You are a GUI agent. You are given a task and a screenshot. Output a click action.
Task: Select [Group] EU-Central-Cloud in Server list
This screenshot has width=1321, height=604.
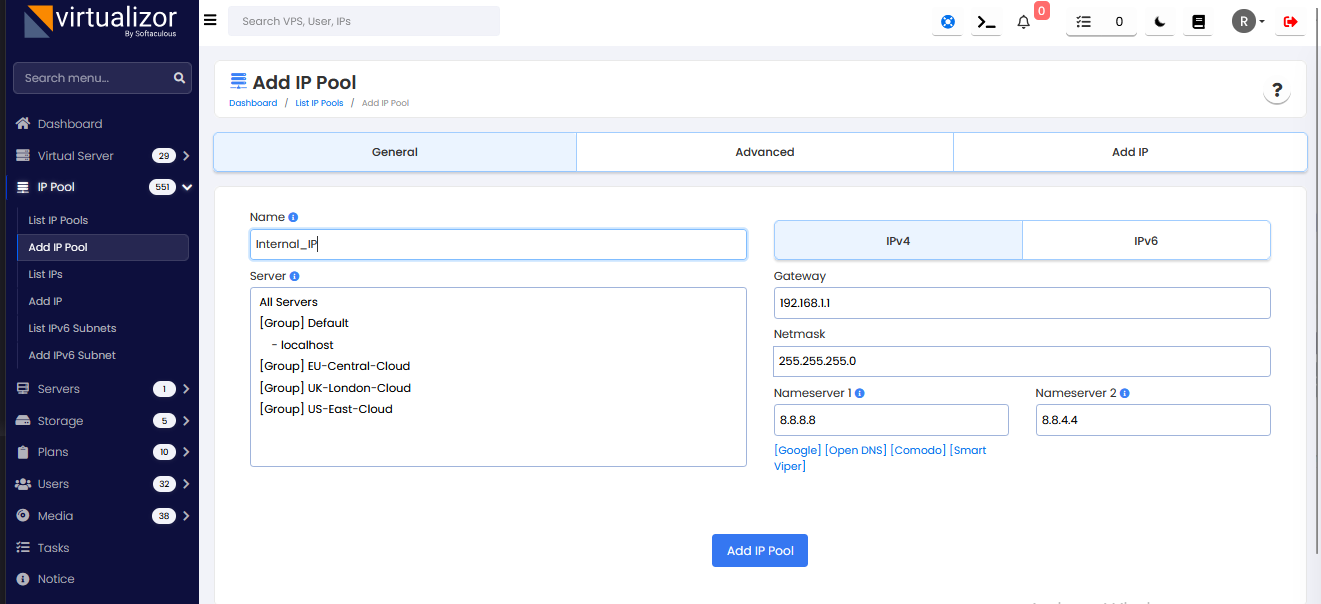[334, 366]
